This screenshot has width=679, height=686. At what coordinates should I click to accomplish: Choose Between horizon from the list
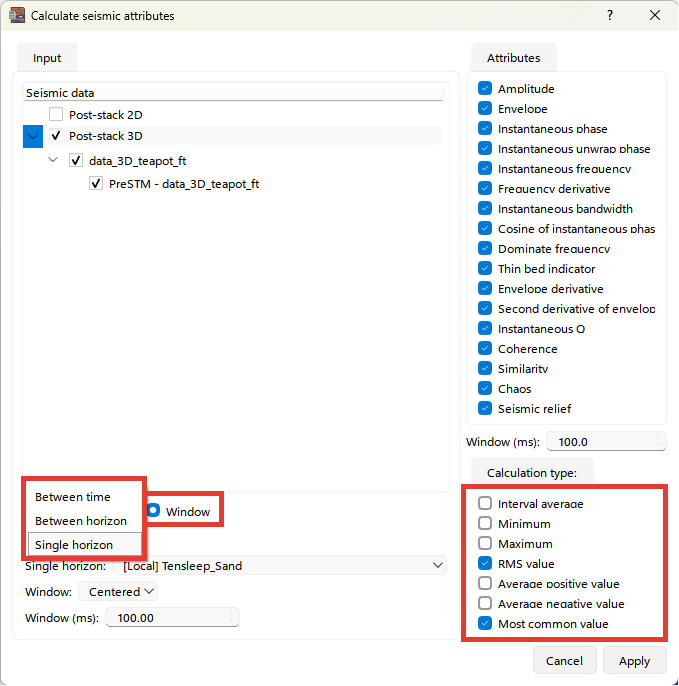(x=84, y=521)
